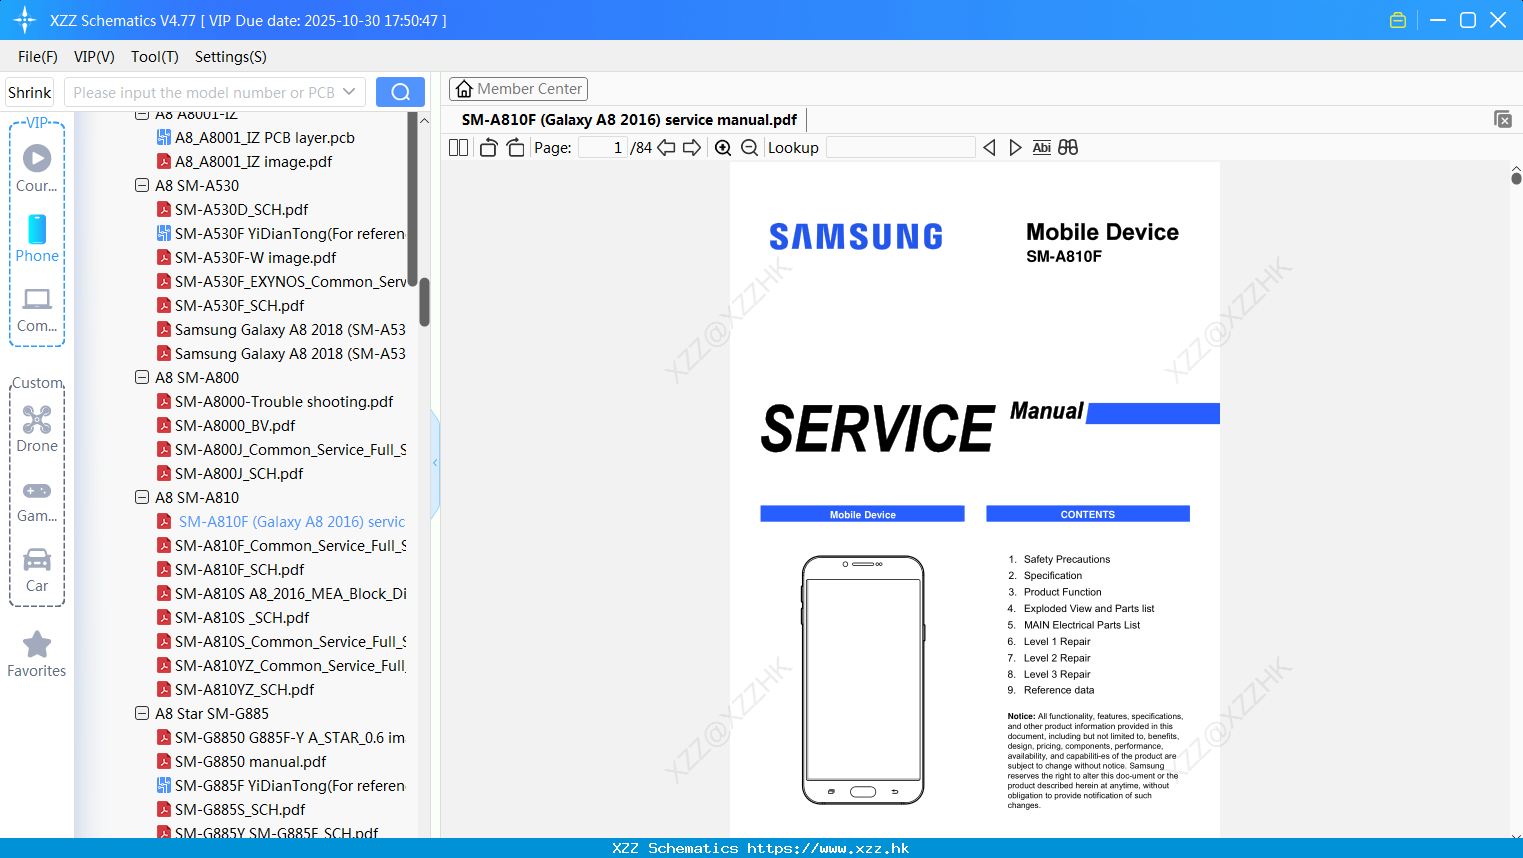This screenshot has height=858, width=1523.
Task: Click the model number search field
Action: (x=205, y=92)
